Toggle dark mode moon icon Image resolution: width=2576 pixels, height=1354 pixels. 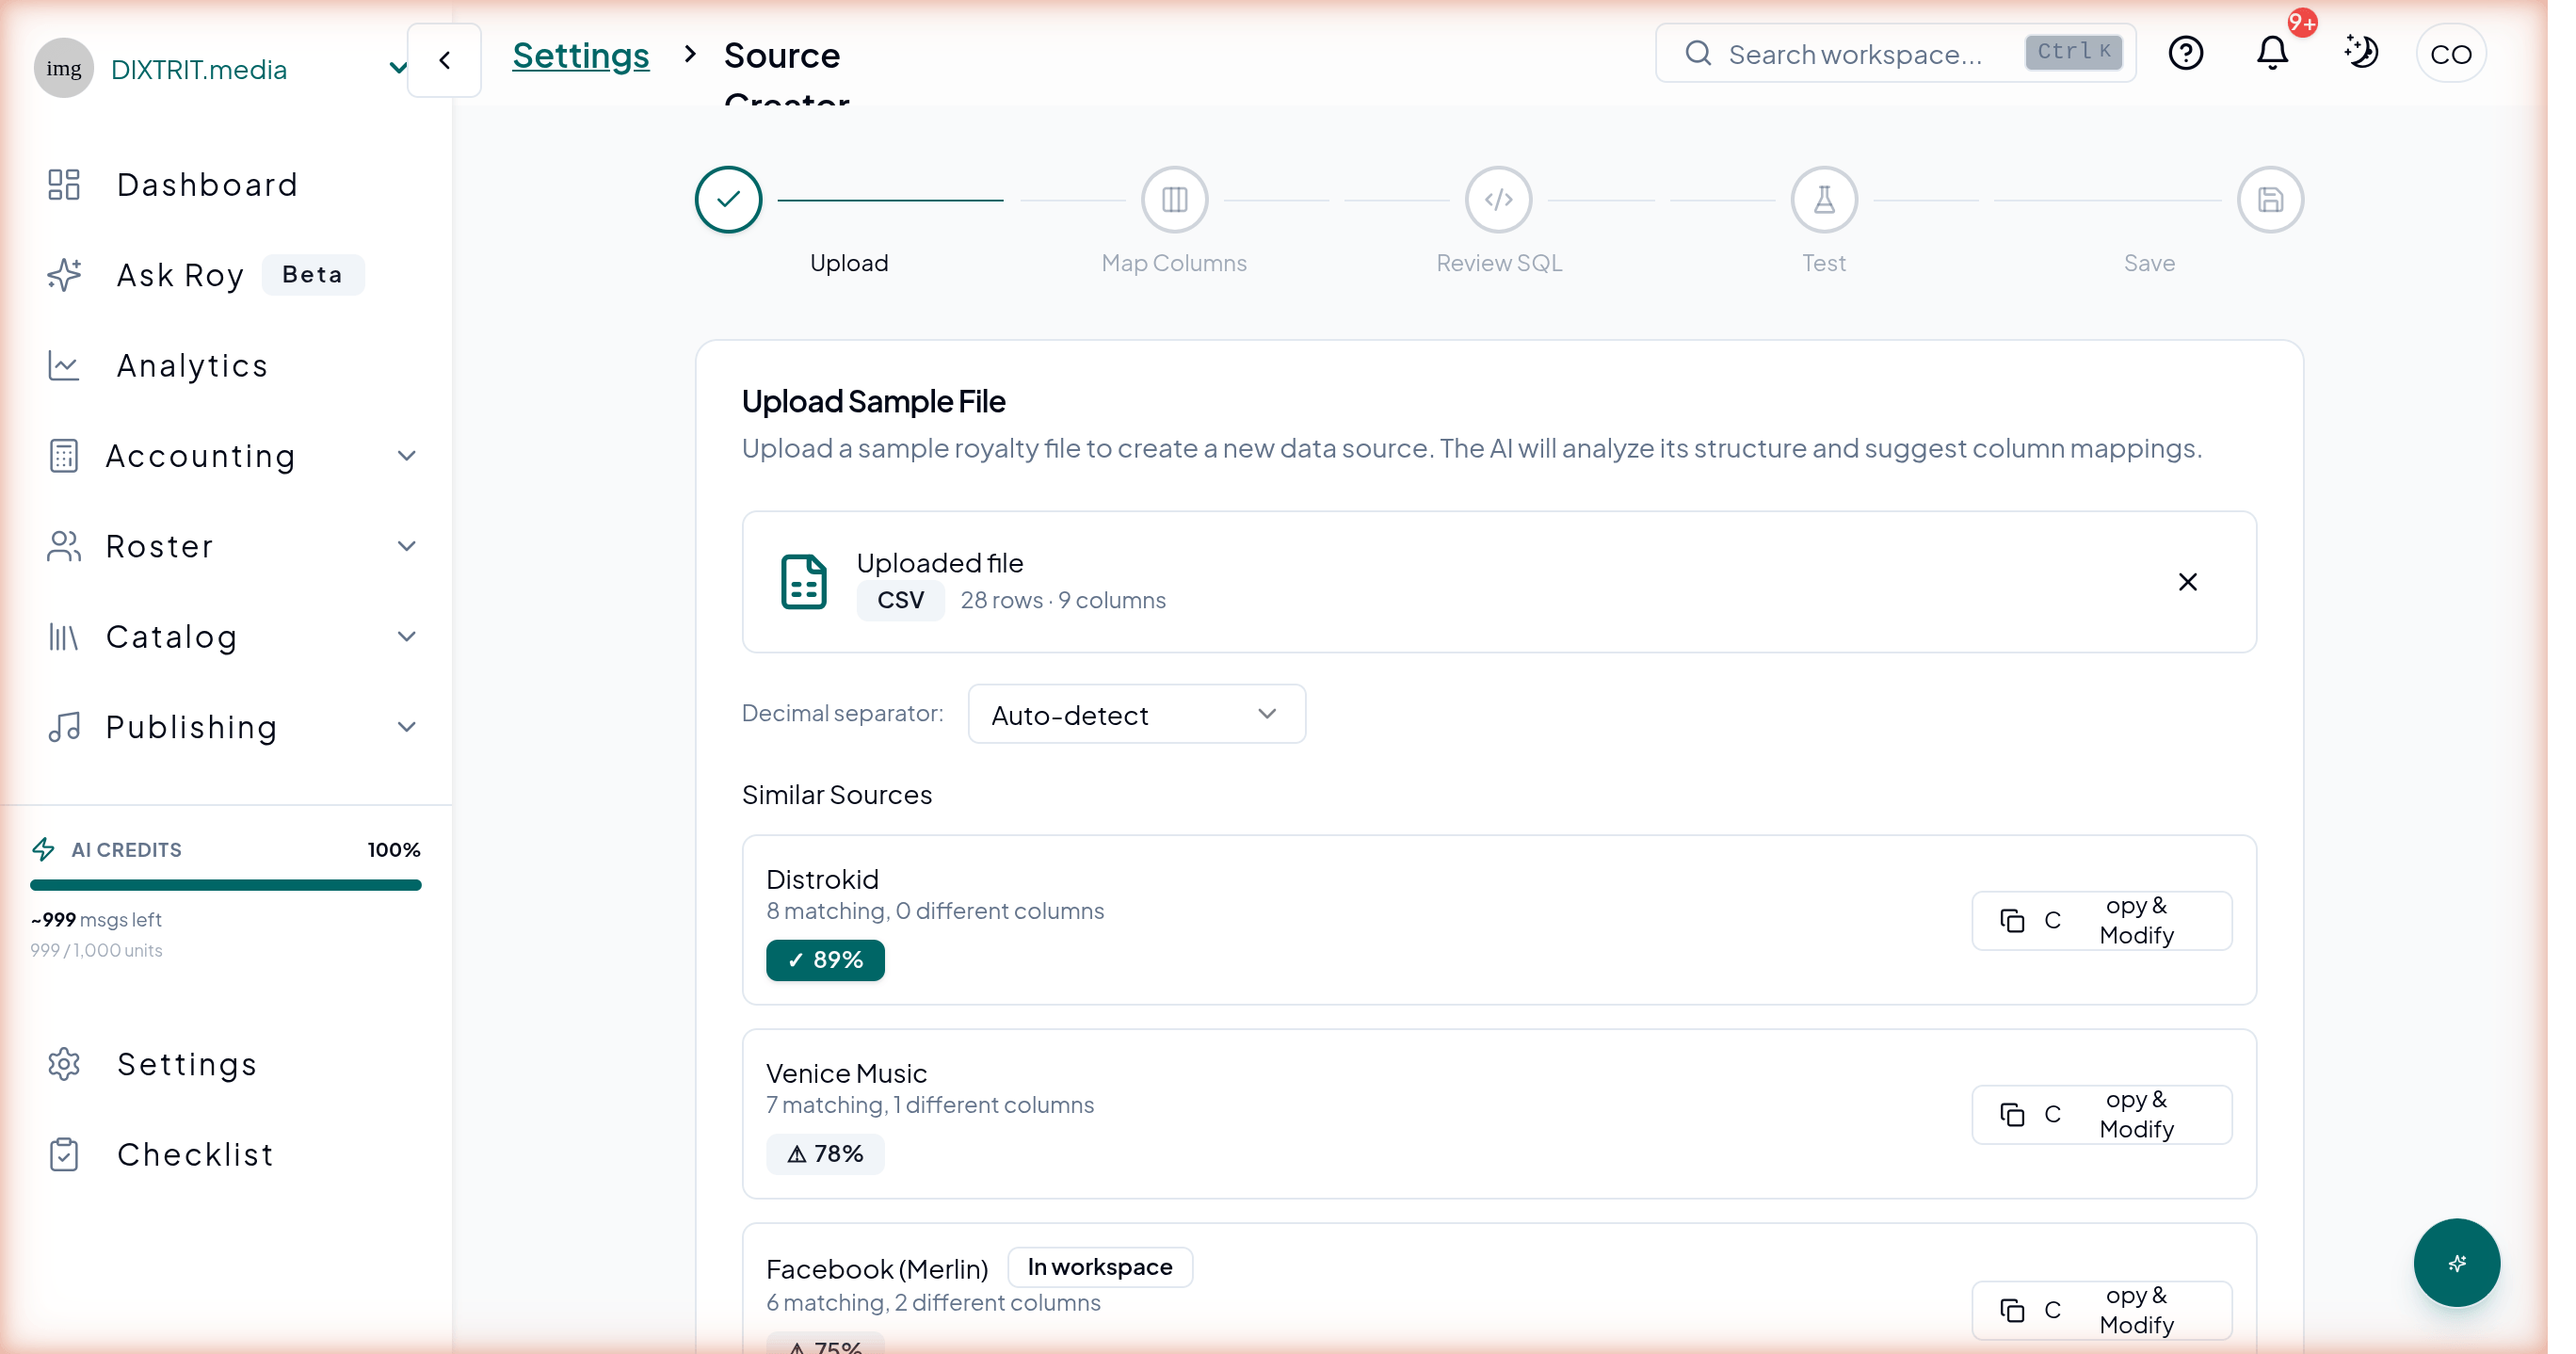point(2362,53)
